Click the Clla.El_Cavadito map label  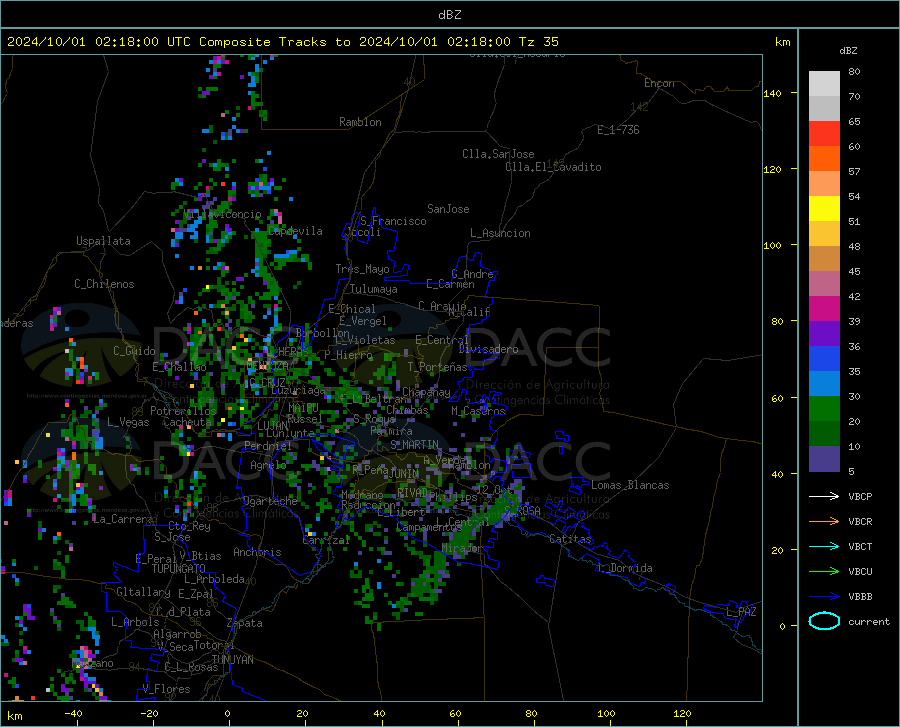[553, 167]
